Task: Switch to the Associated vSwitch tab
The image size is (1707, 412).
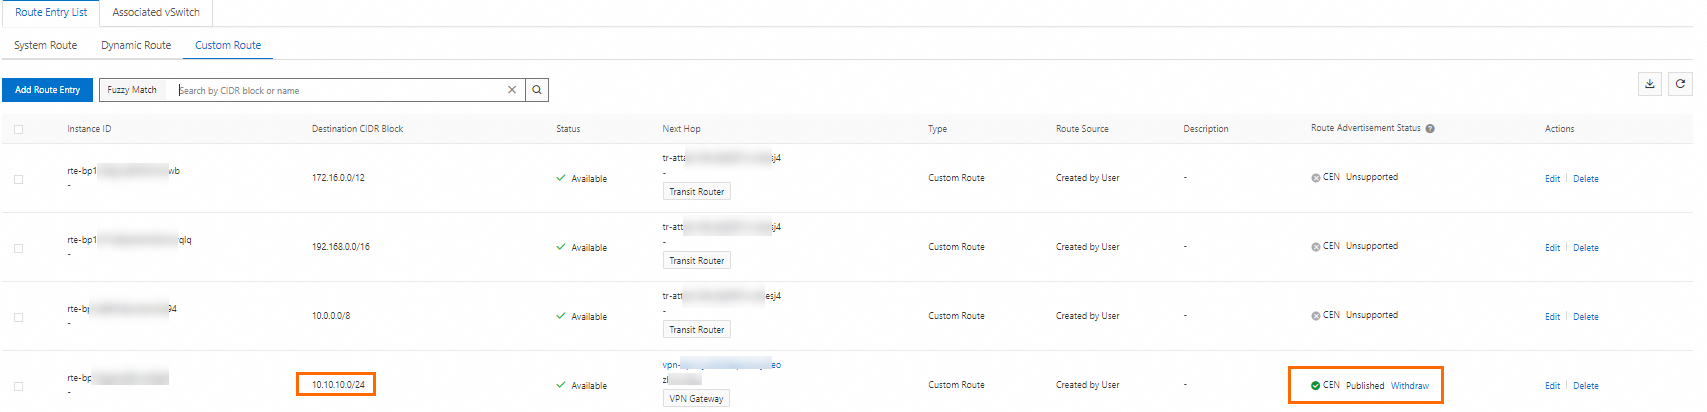Action: pos(156,12)
